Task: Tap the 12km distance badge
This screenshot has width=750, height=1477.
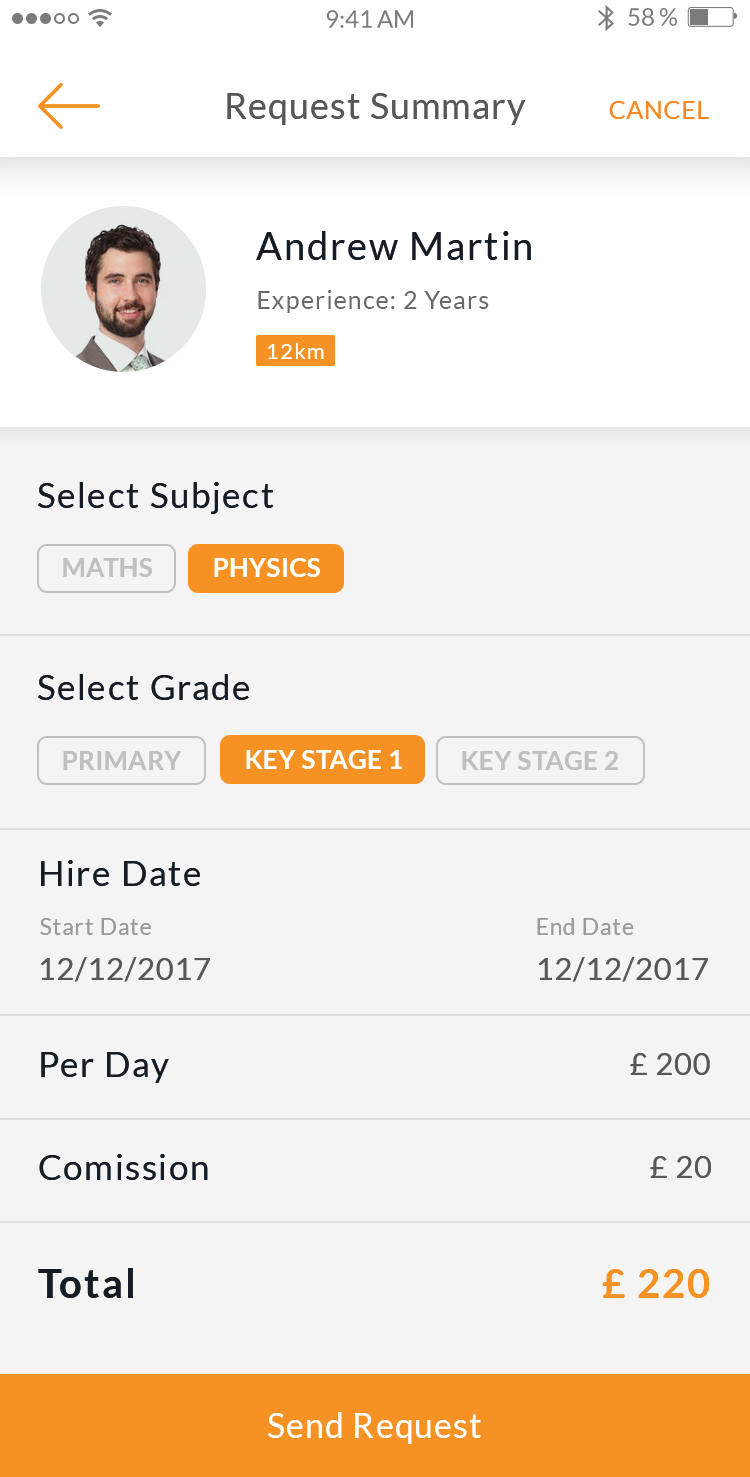Action: [x=295, y=351]
